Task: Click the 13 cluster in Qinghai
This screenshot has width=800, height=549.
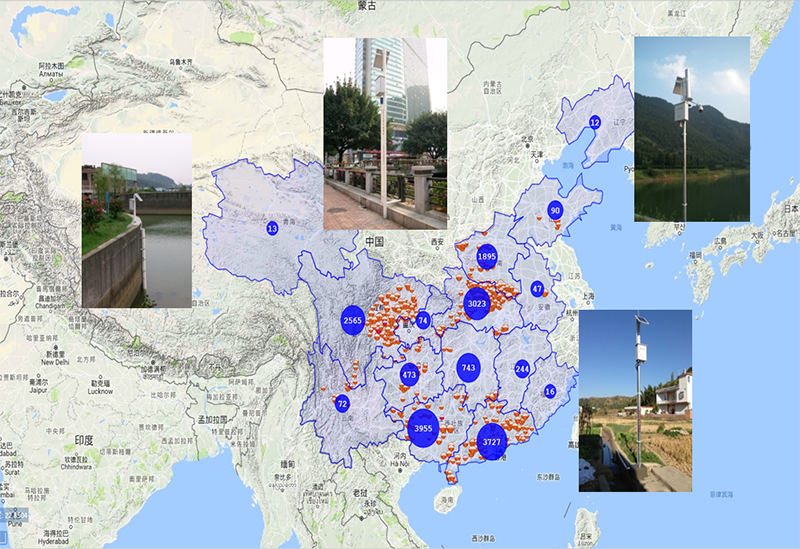Action: pos(272,228)
